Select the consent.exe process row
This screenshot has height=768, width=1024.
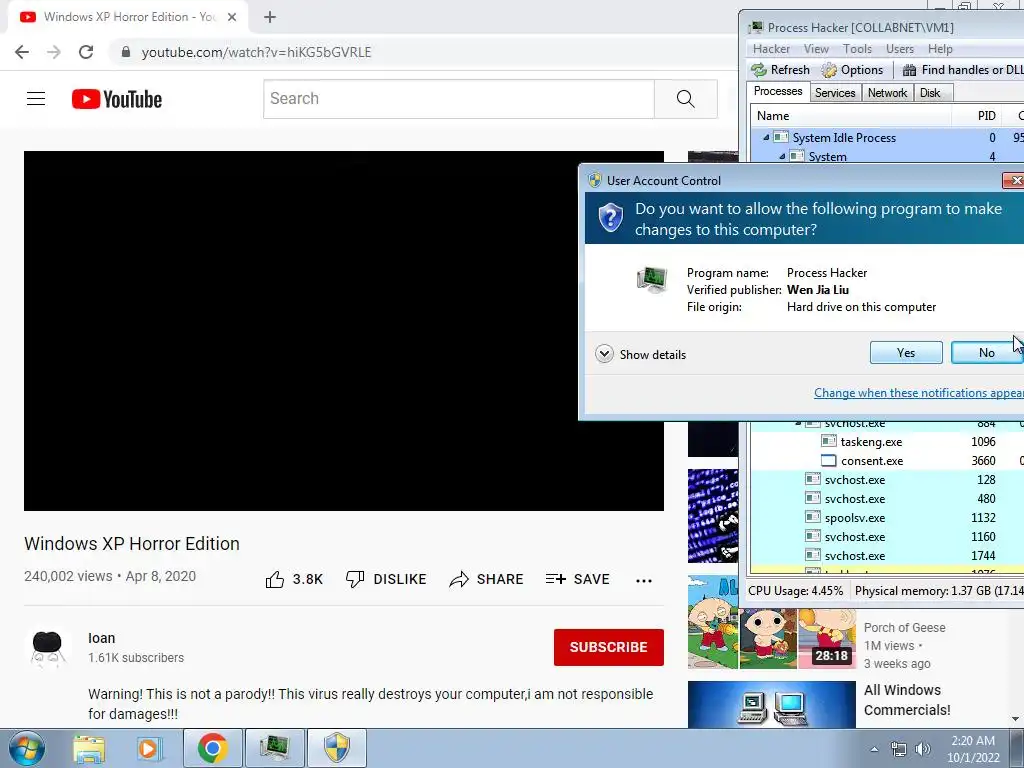pos(887,460)
